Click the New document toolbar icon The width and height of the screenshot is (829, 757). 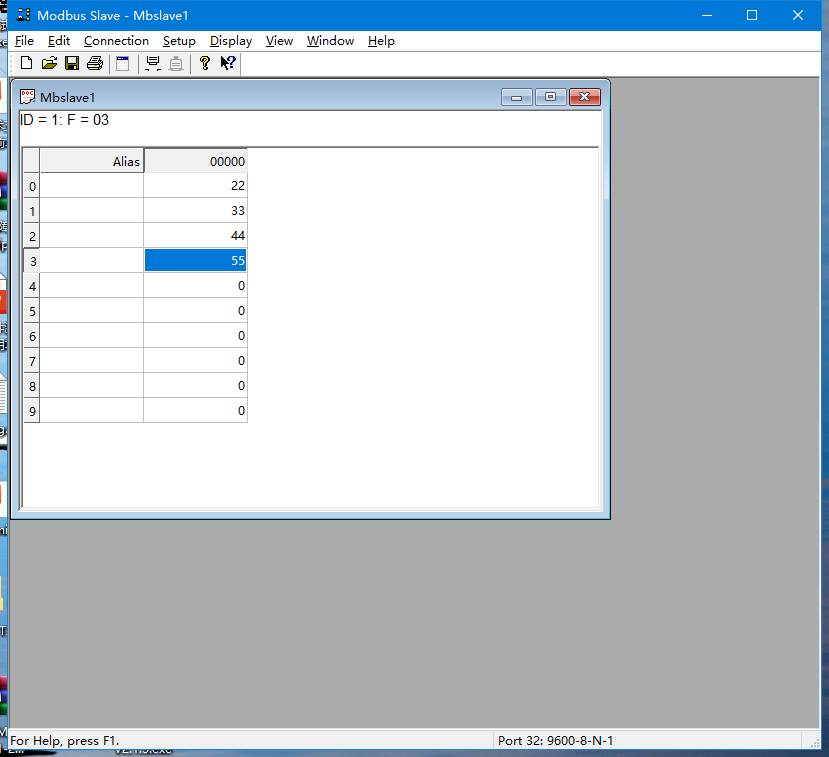pyautogui.click(x=27, y=64)
